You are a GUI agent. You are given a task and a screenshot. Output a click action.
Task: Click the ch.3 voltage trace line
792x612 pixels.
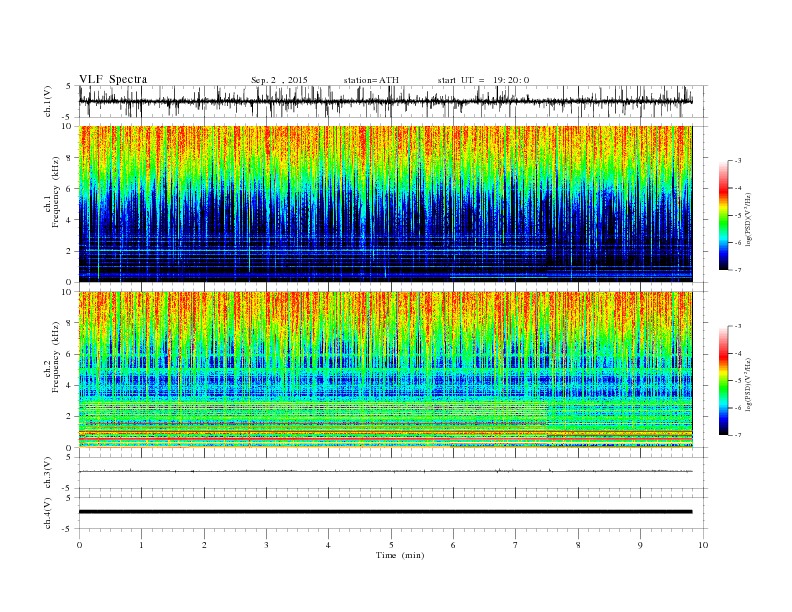tap(385, 471)
